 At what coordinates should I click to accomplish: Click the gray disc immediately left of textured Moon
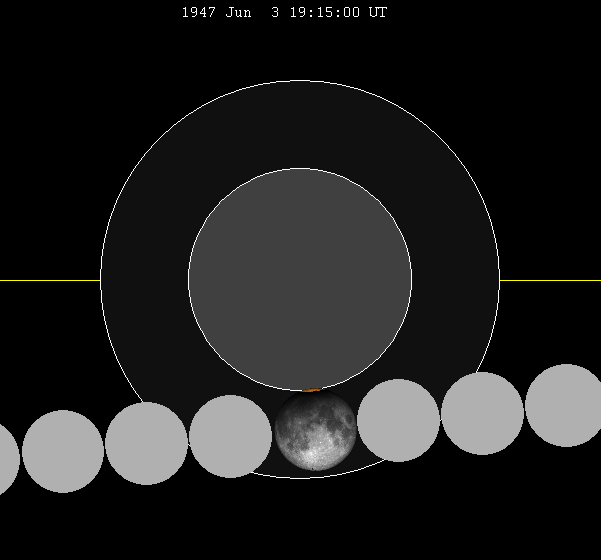[x=231, y=436]
